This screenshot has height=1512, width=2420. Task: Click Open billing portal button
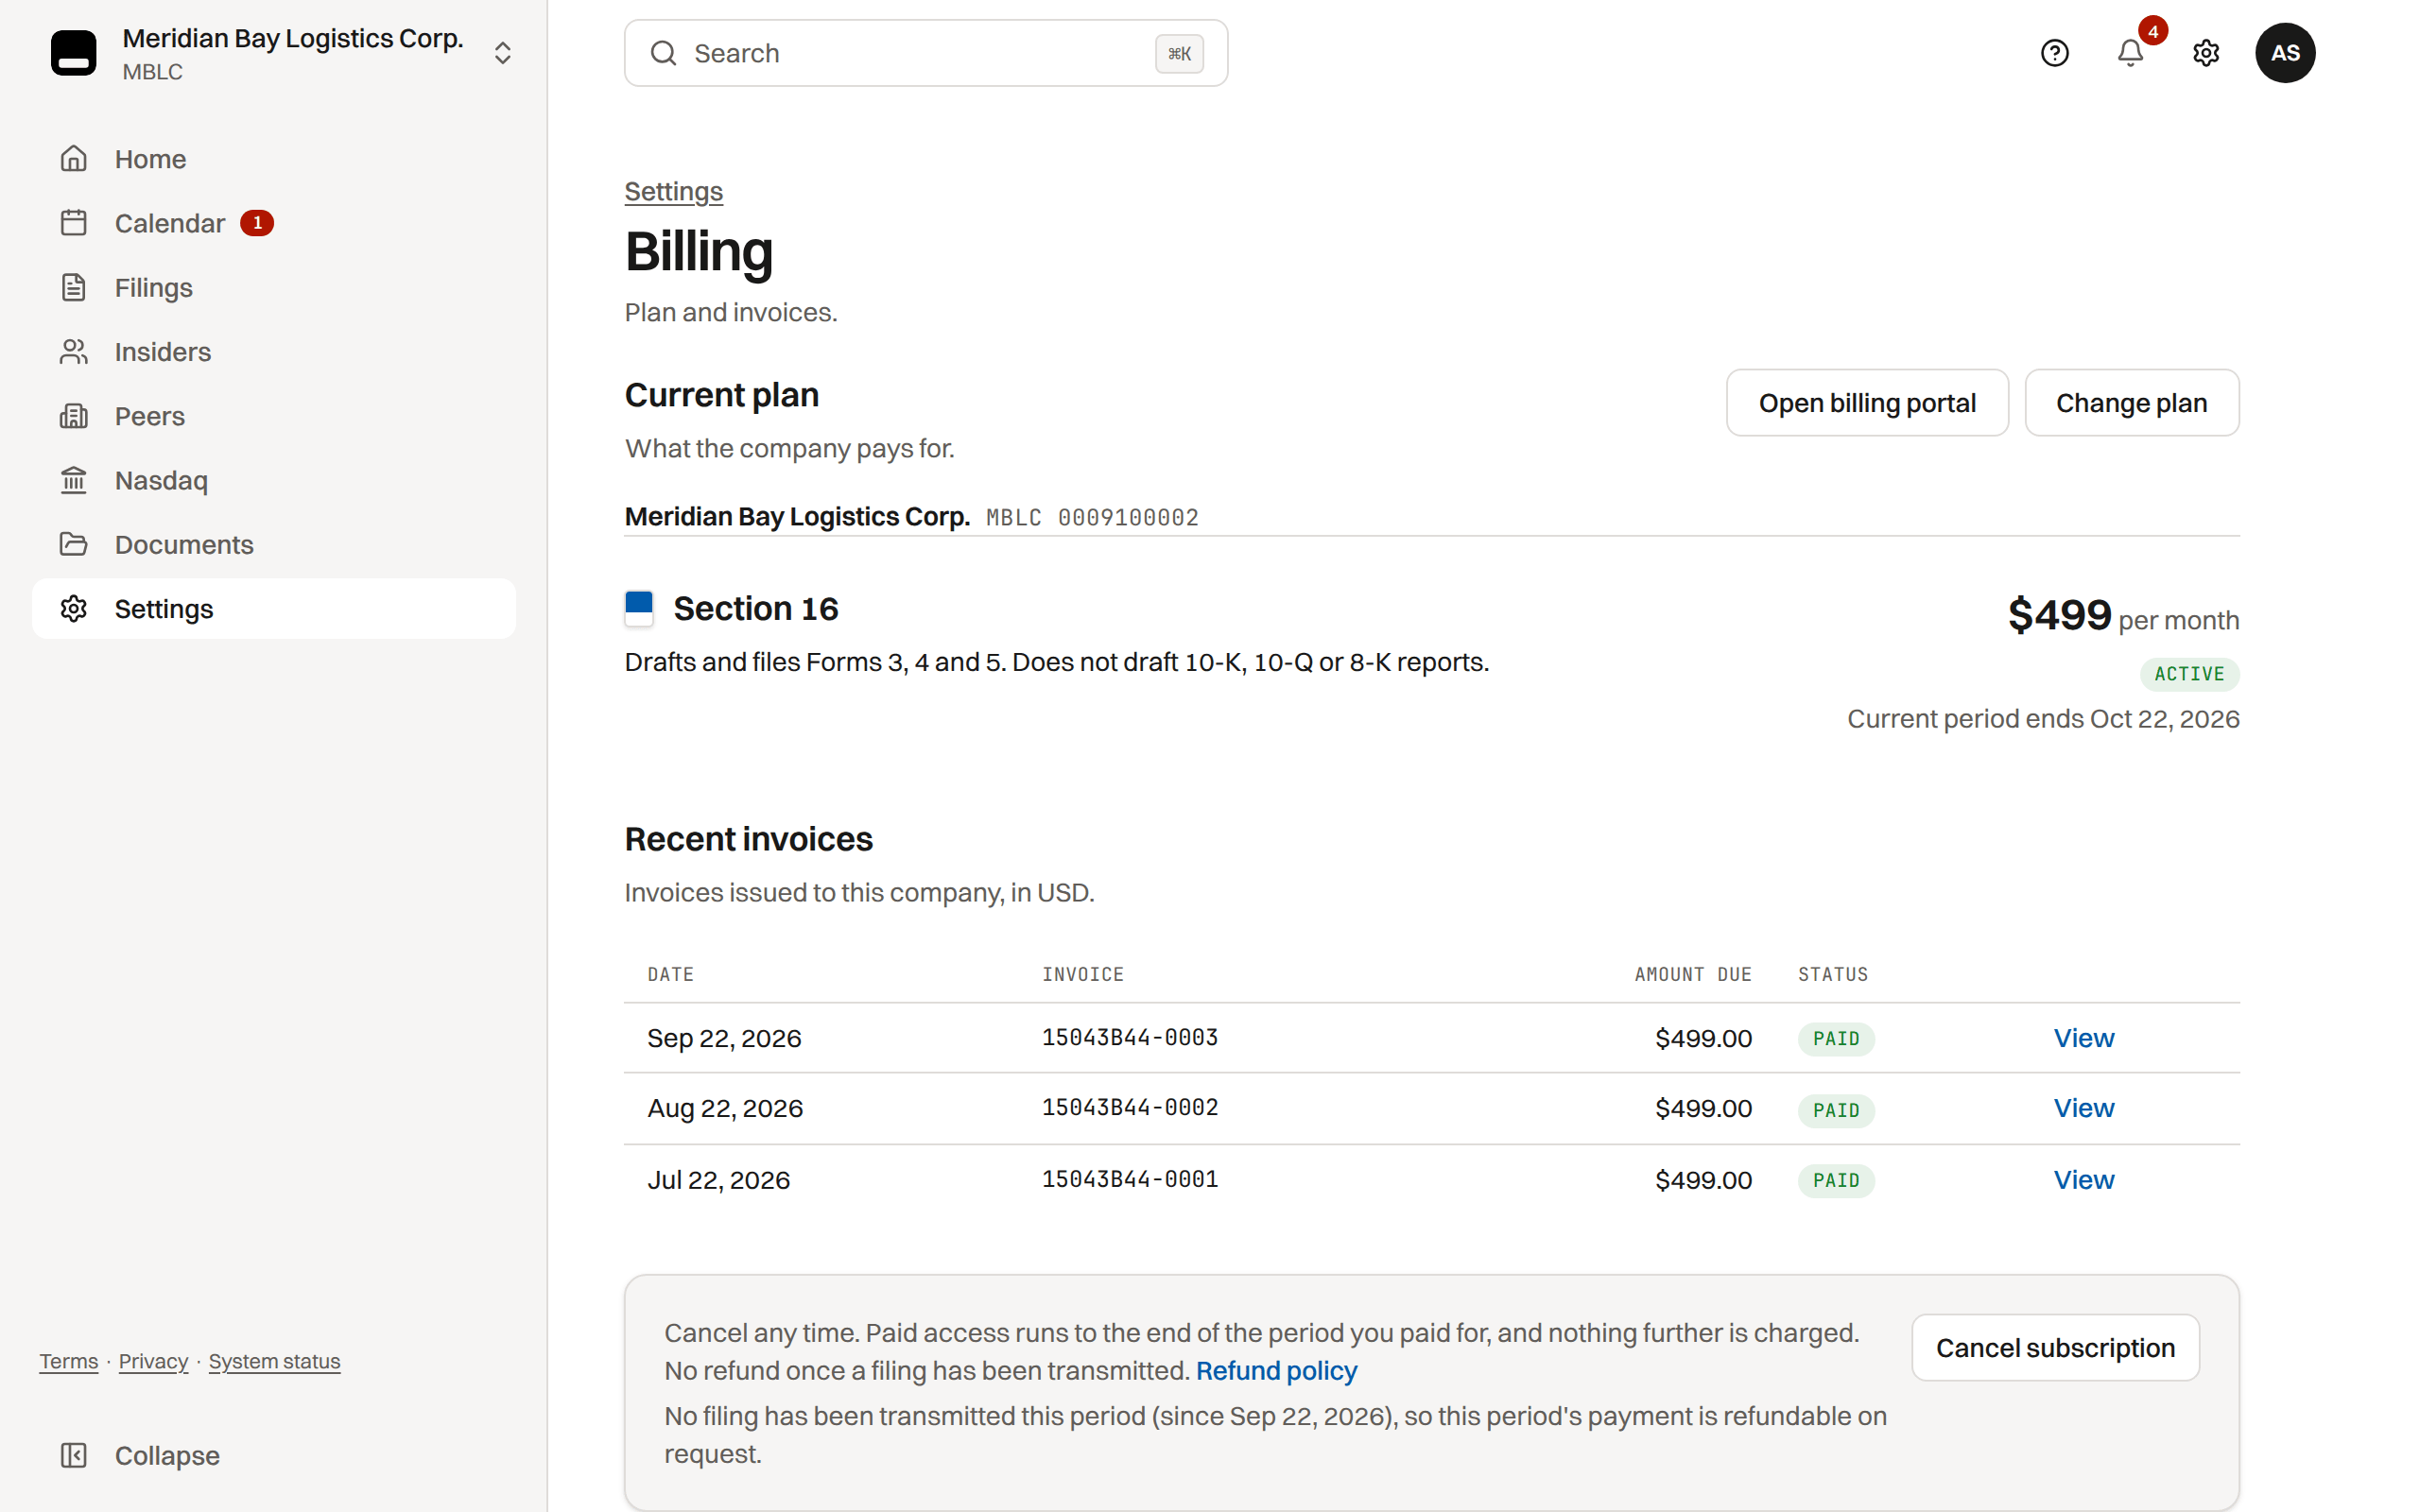1867,403
